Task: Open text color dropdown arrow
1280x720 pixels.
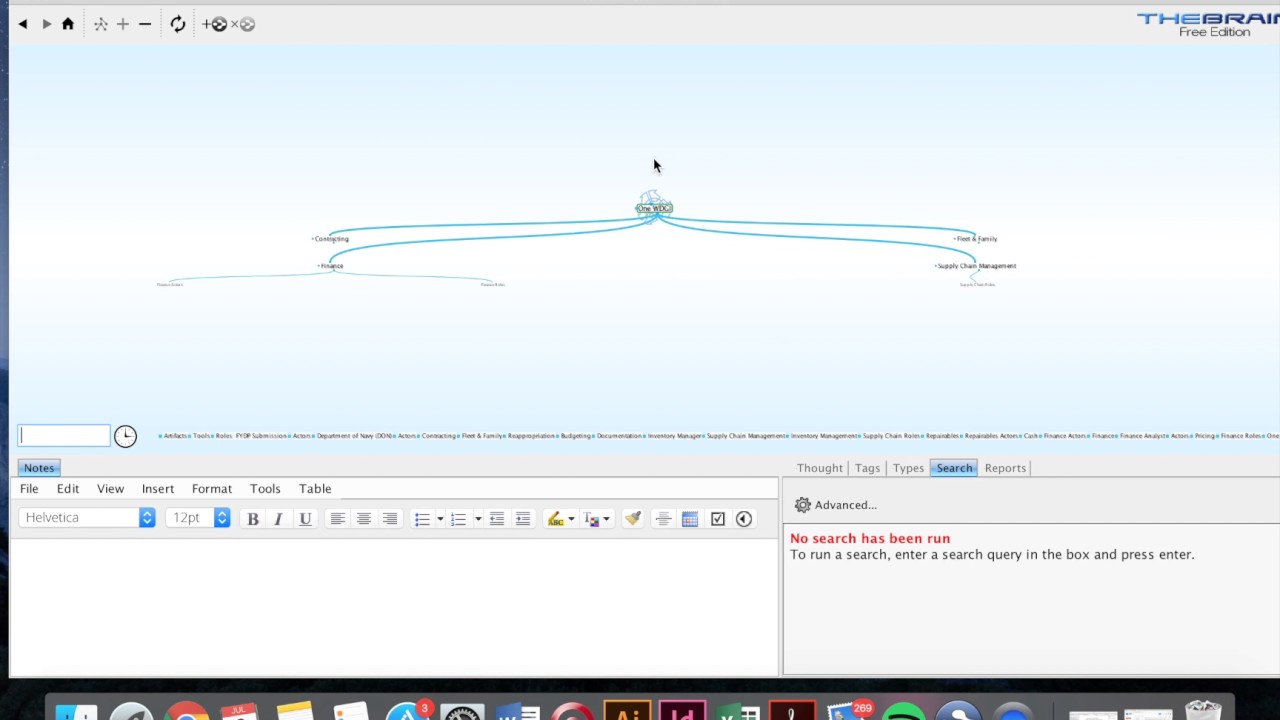Action: [606, 519]
